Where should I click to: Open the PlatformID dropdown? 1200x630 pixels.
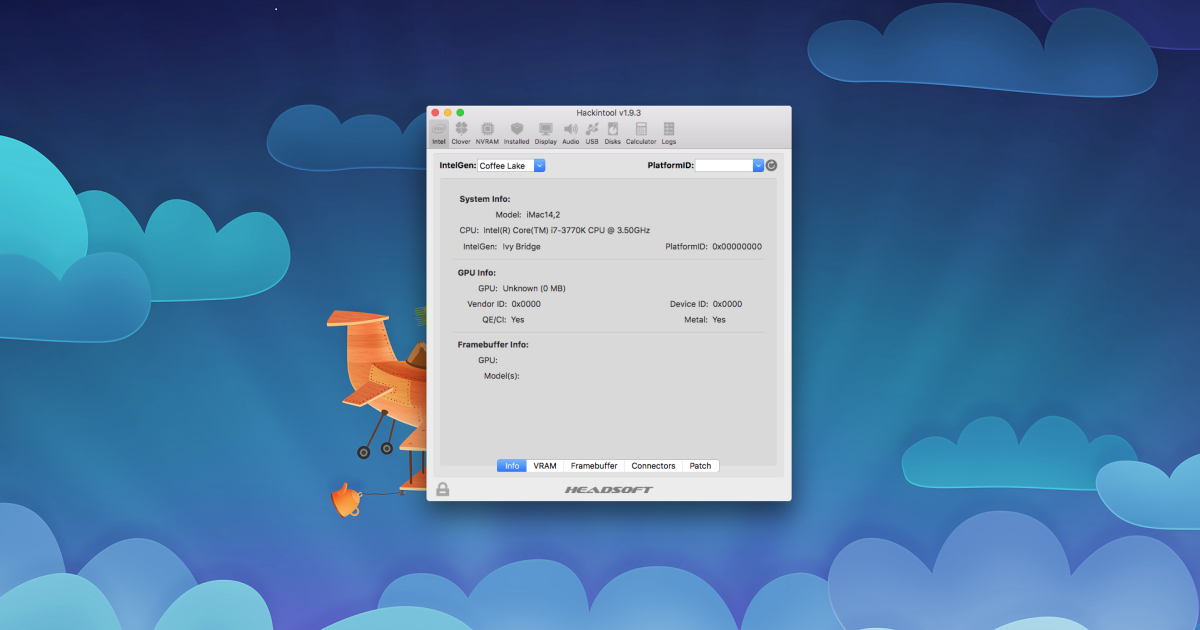[755, 165]
